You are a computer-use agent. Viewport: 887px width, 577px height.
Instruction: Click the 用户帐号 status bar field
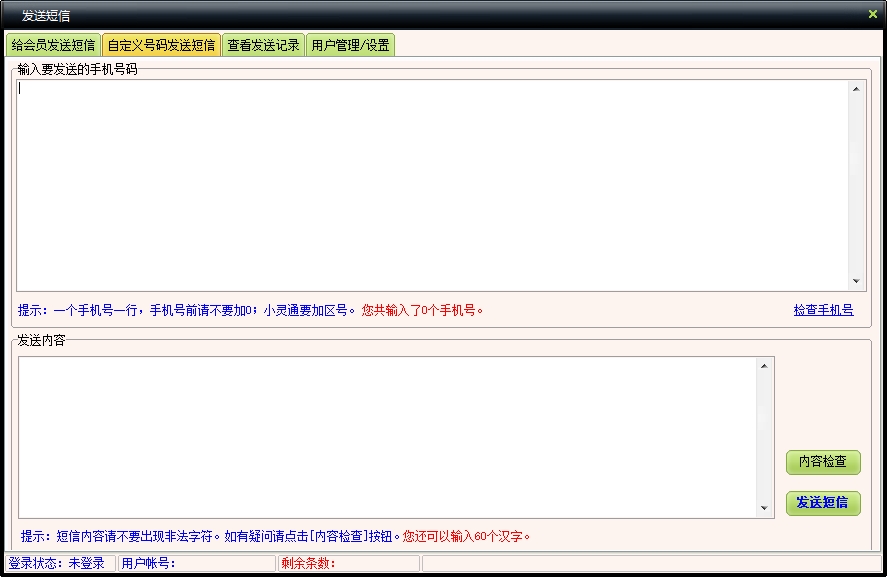click(x=196, y=563)
